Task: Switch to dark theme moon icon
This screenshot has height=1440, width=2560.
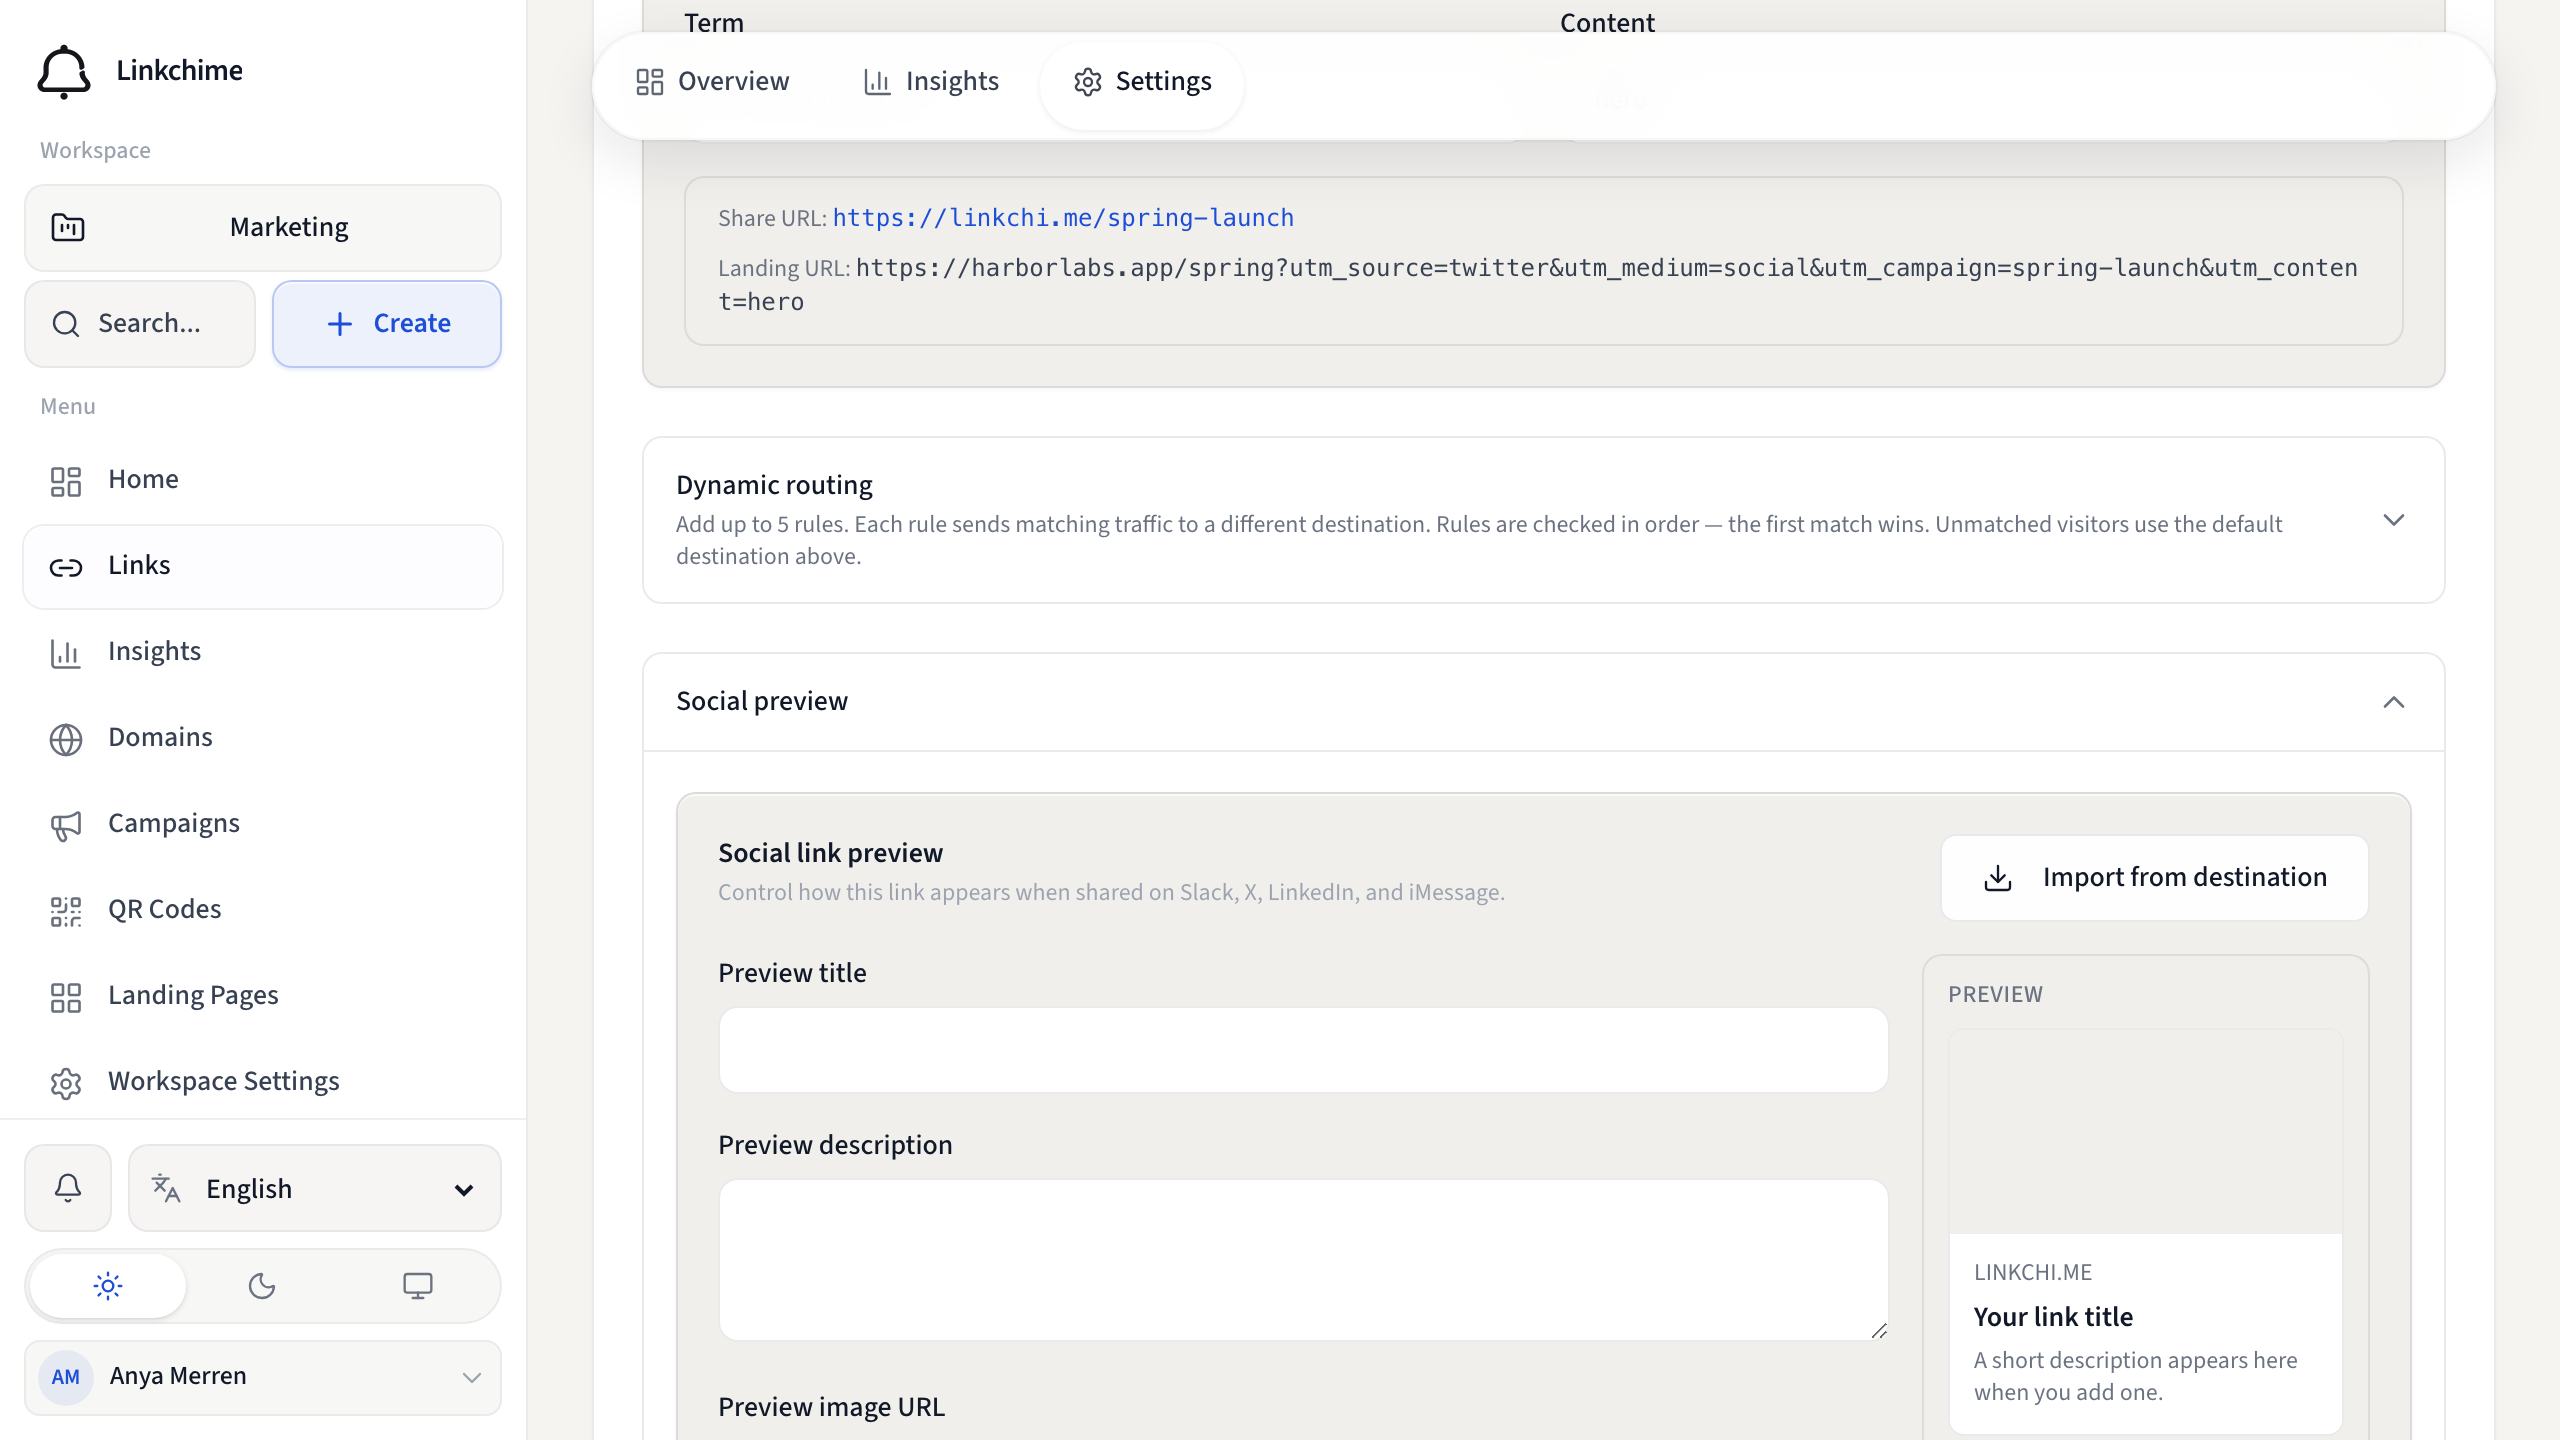Action: click(262, 1286)
